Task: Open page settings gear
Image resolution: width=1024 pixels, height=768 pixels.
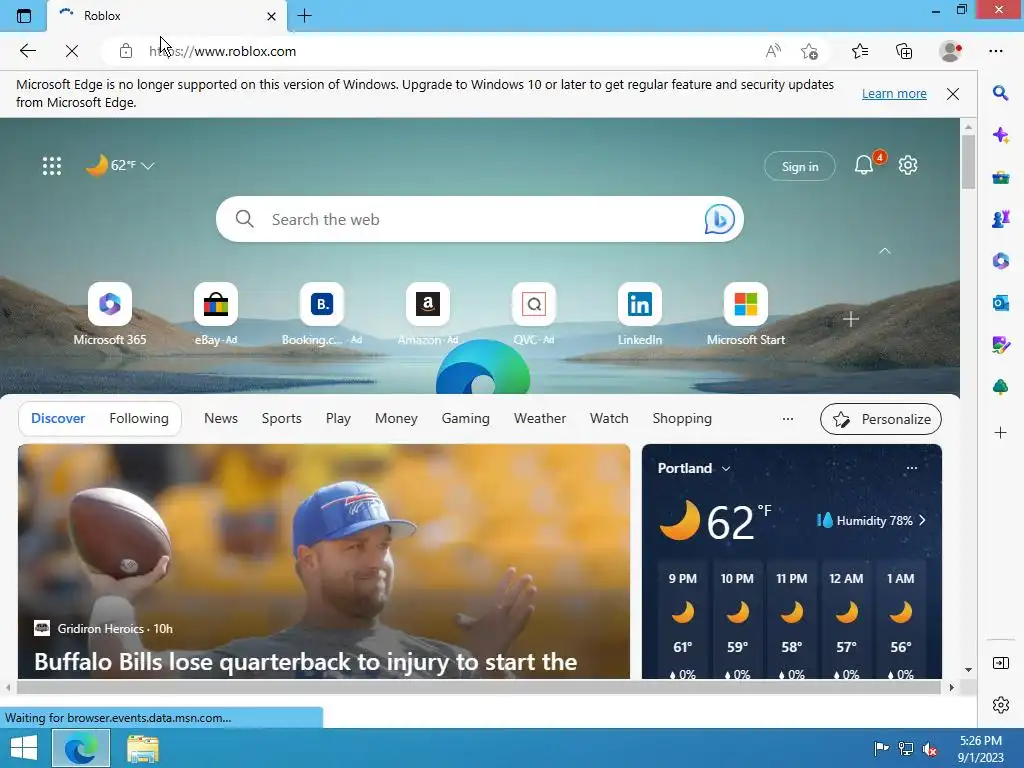Action: pyautogui.click(x=908, y=165)
